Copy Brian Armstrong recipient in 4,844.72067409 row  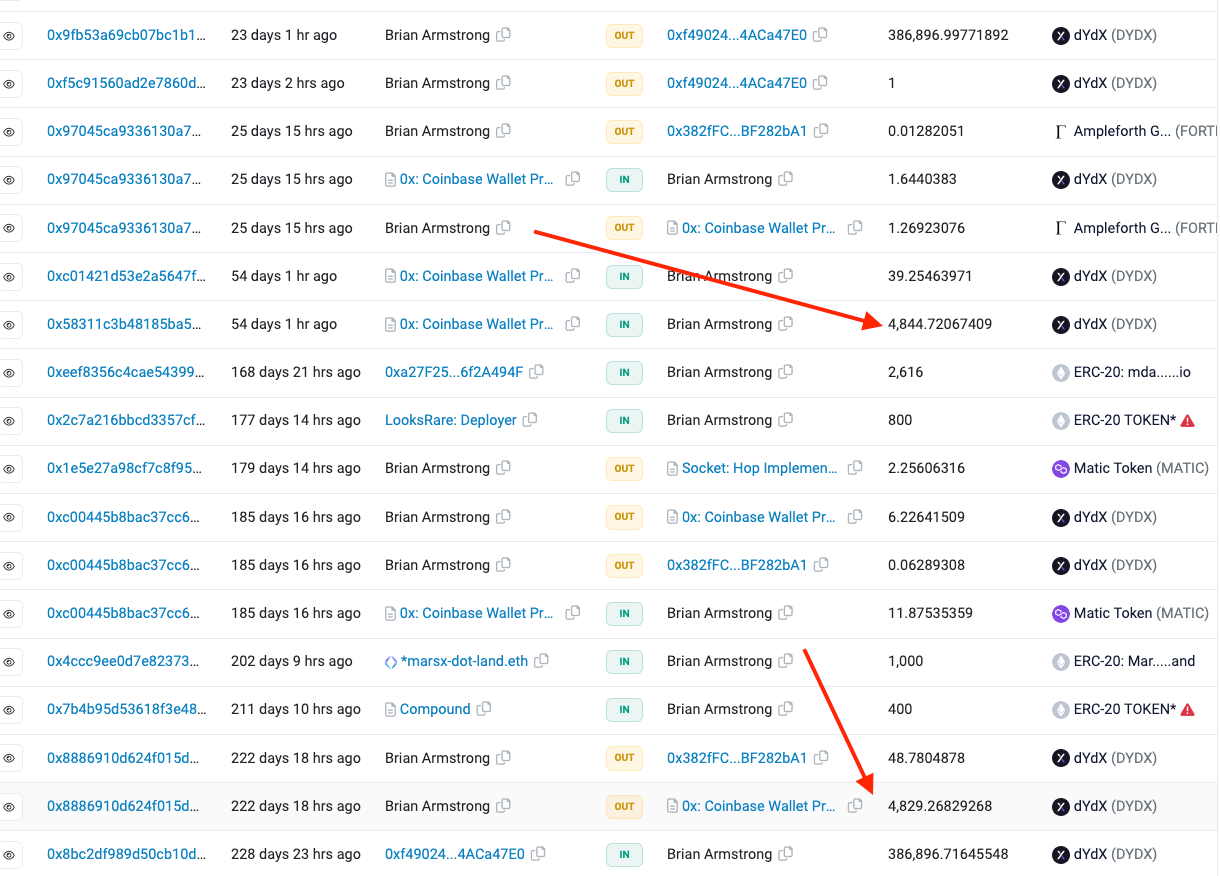coord(786,324)
